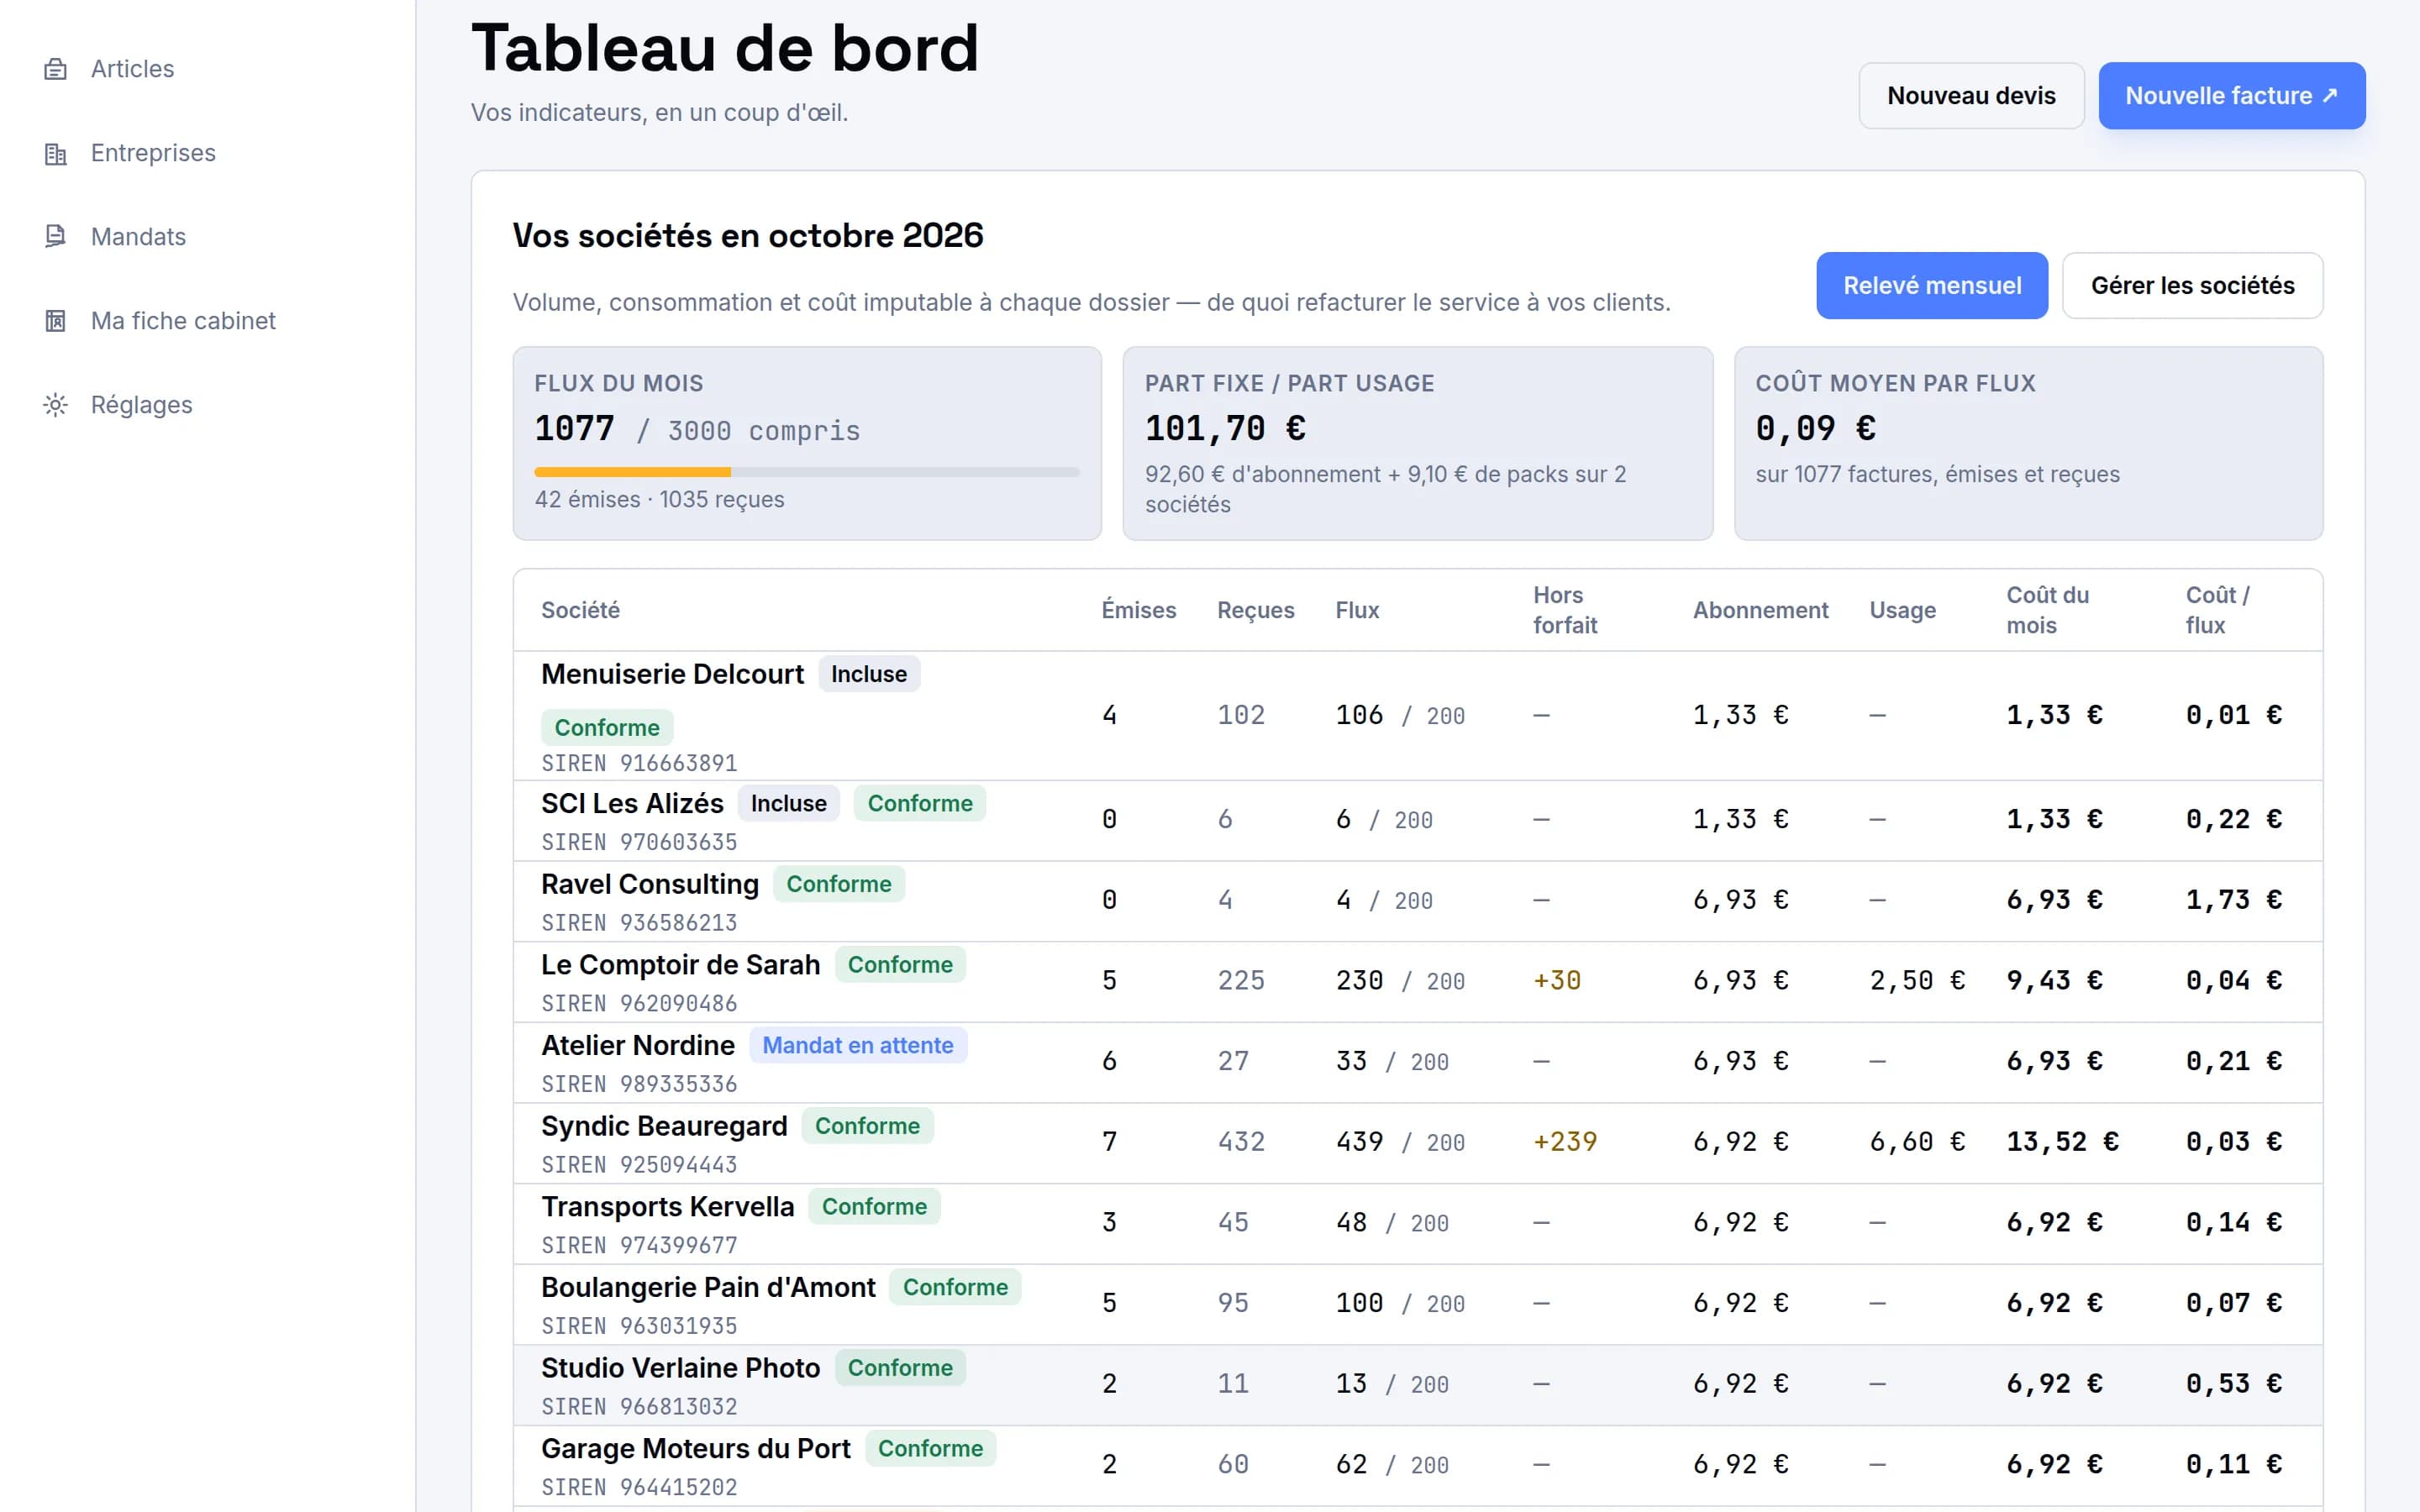The image size is (2420, 1512).
Task: Select the SCI Les Alizés company name
Action: [x=632, y=804]
